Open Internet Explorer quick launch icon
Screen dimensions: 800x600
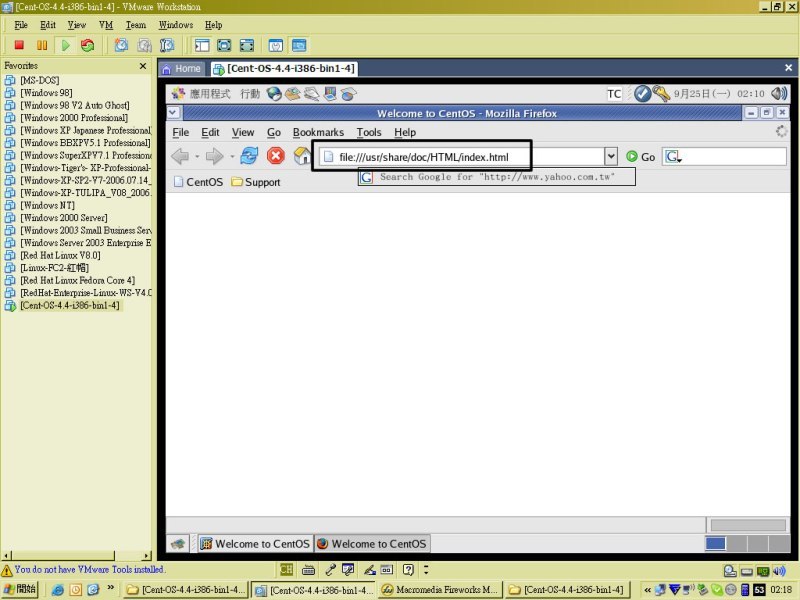58,590
